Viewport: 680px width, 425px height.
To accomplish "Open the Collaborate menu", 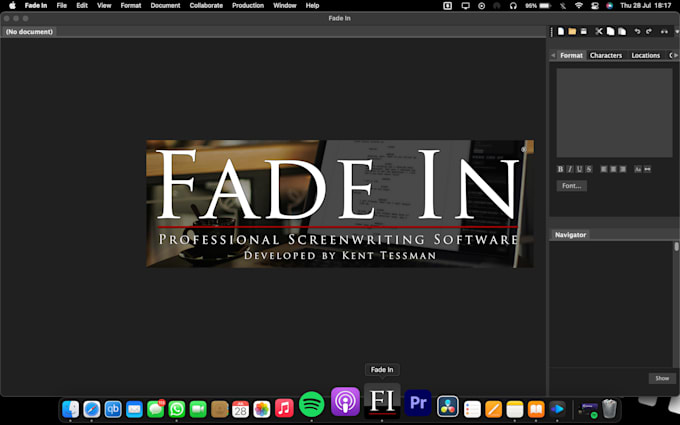I will pyautogui.click(x=206, y=6).
